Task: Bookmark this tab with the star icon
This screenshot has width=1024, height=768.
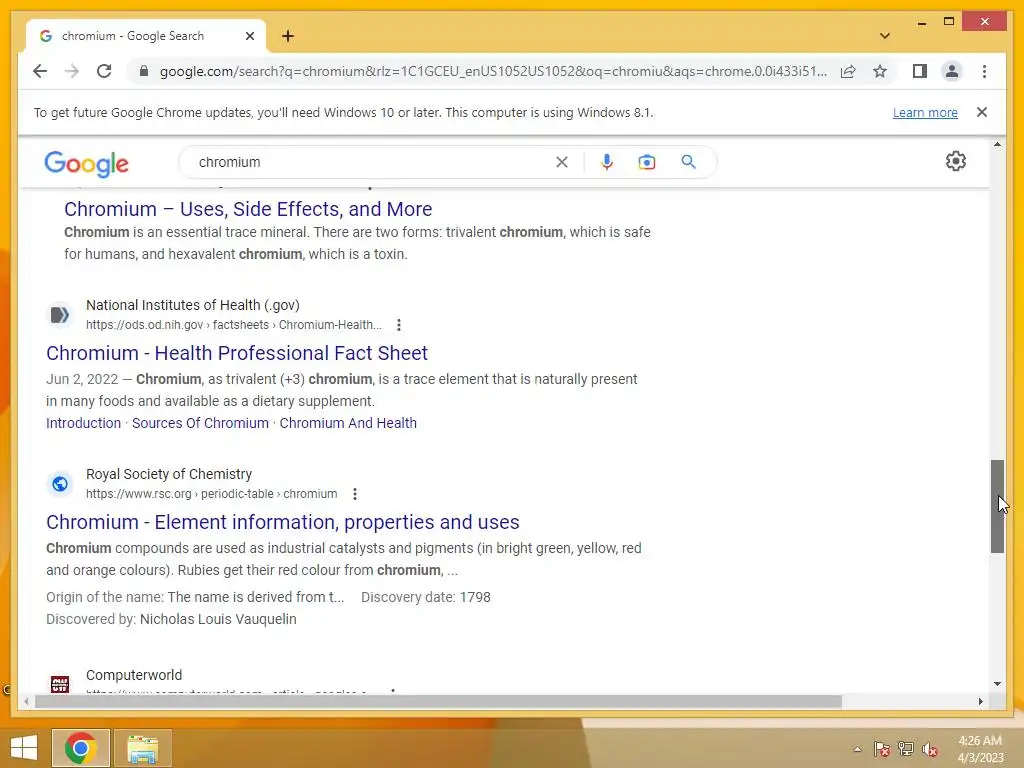Action: [880, 71]
